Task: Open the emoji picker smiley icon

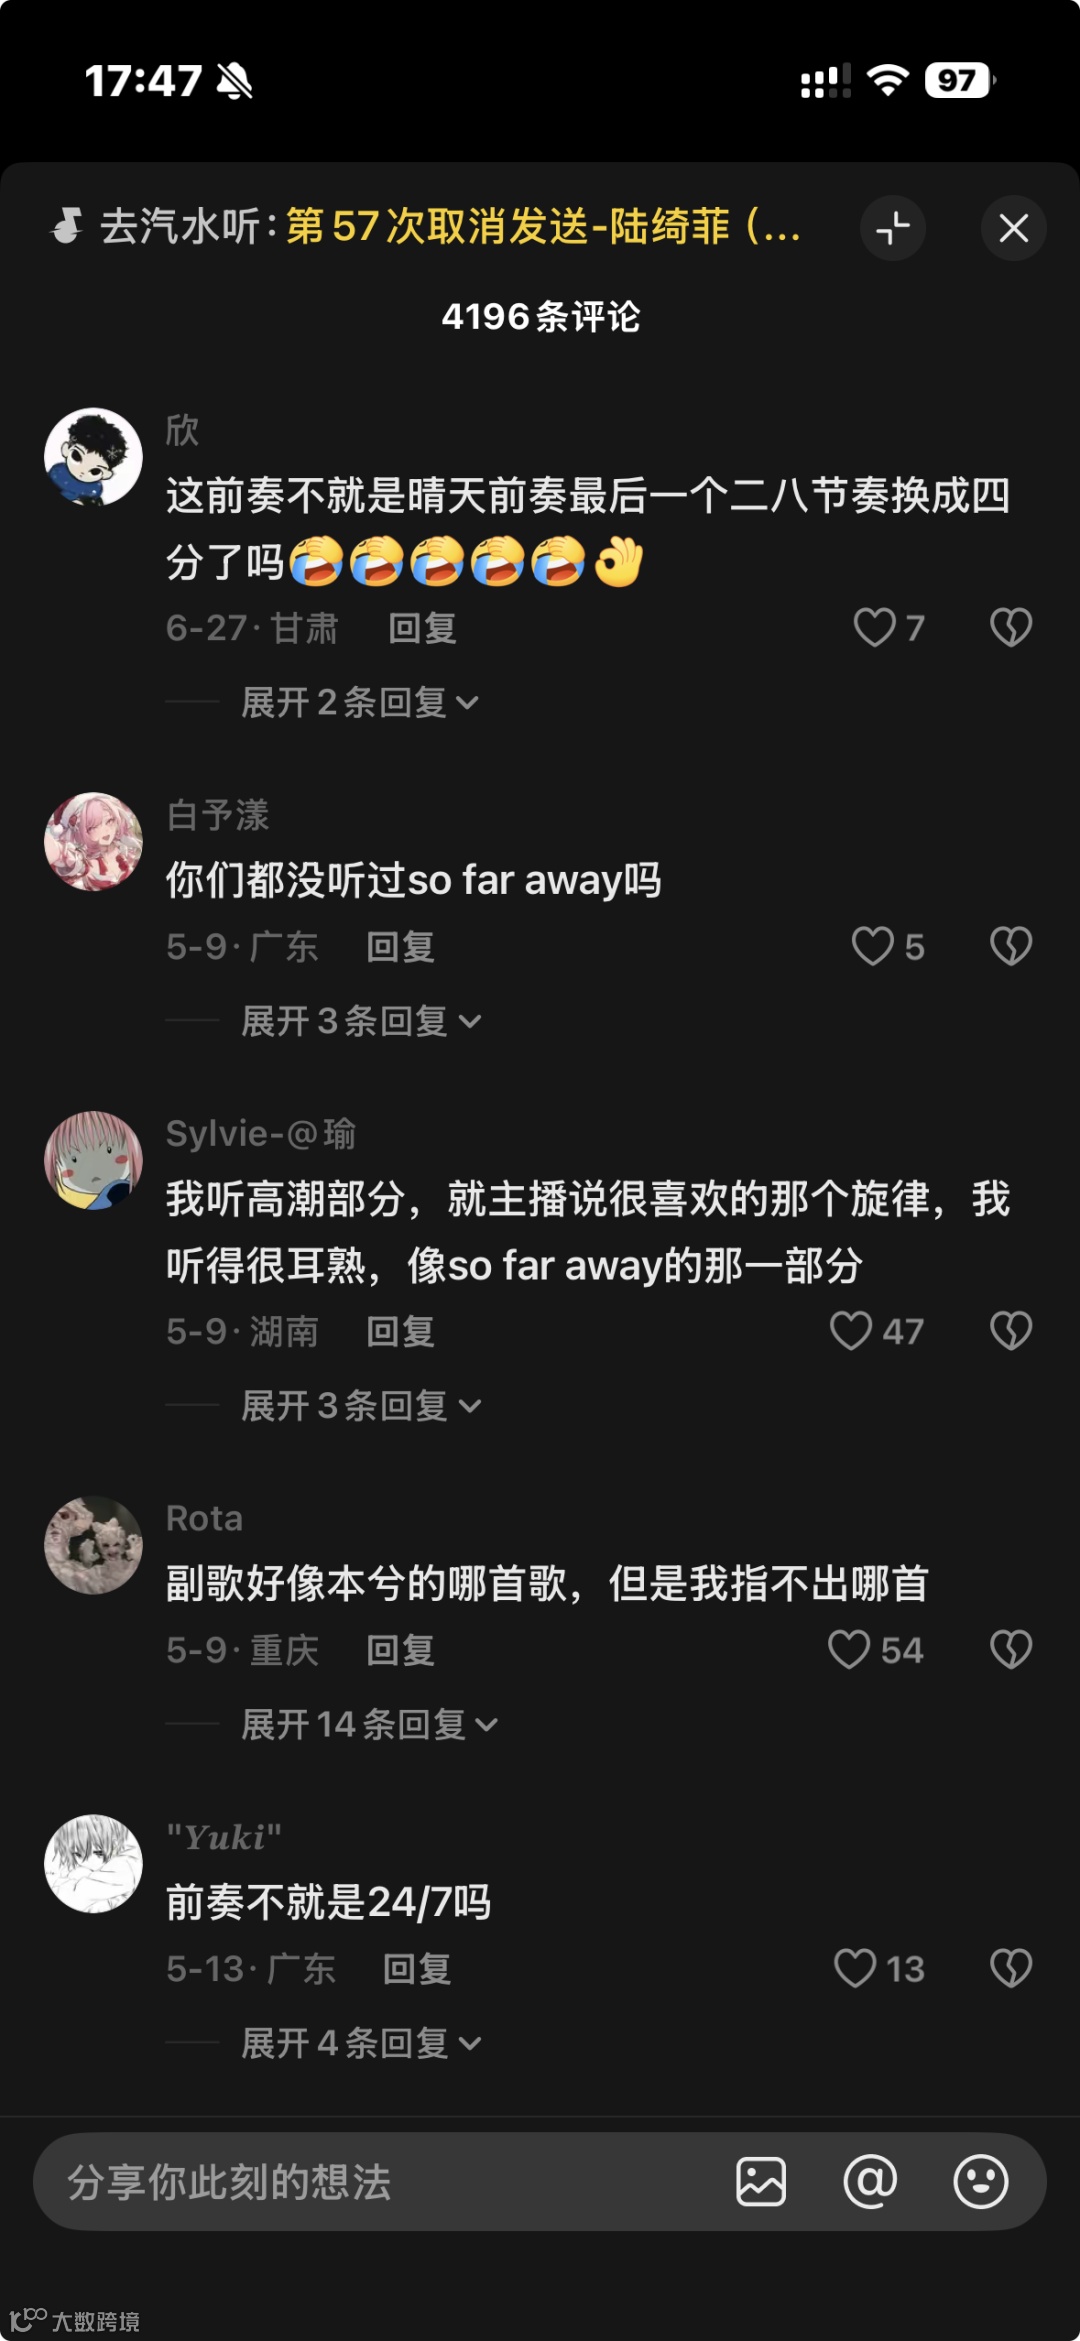Action: tap(980, 2181)
